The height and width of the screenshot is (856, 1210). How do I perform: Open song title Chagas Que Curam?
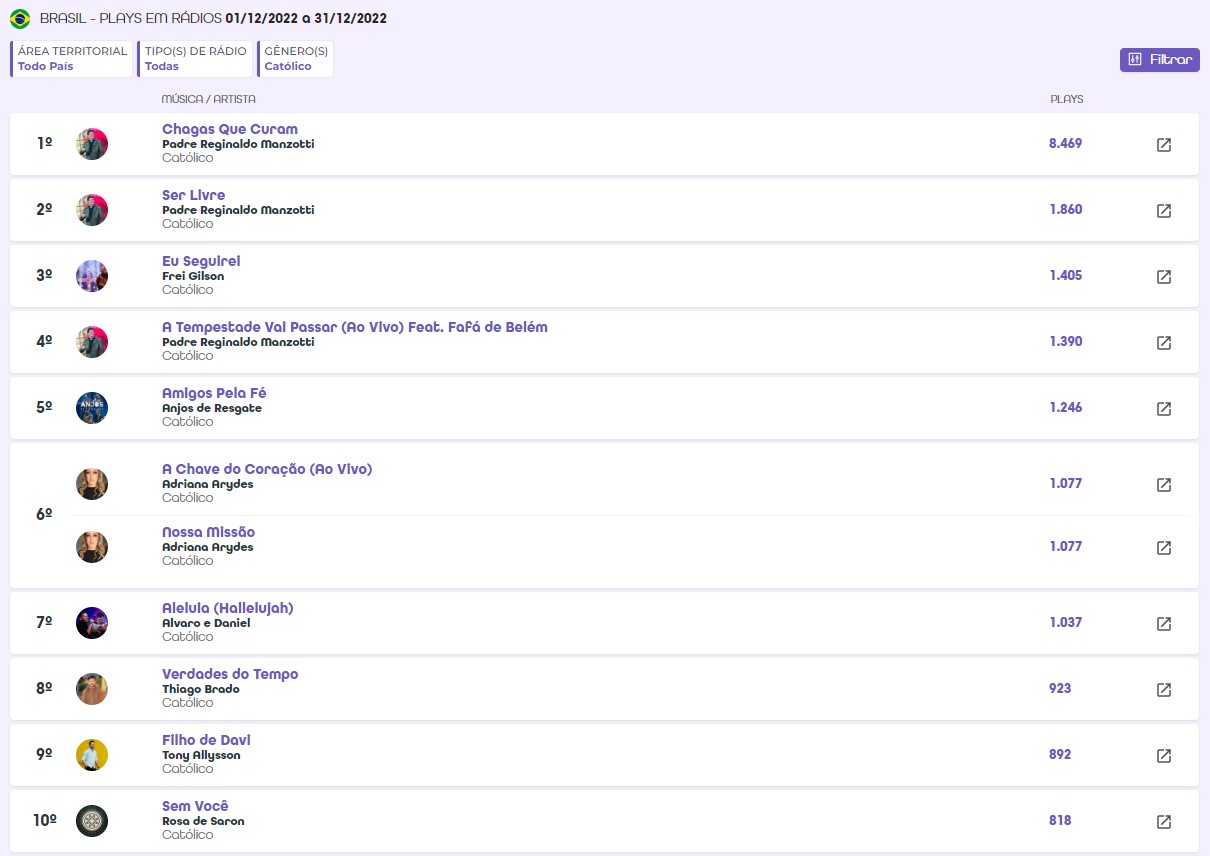230,129
